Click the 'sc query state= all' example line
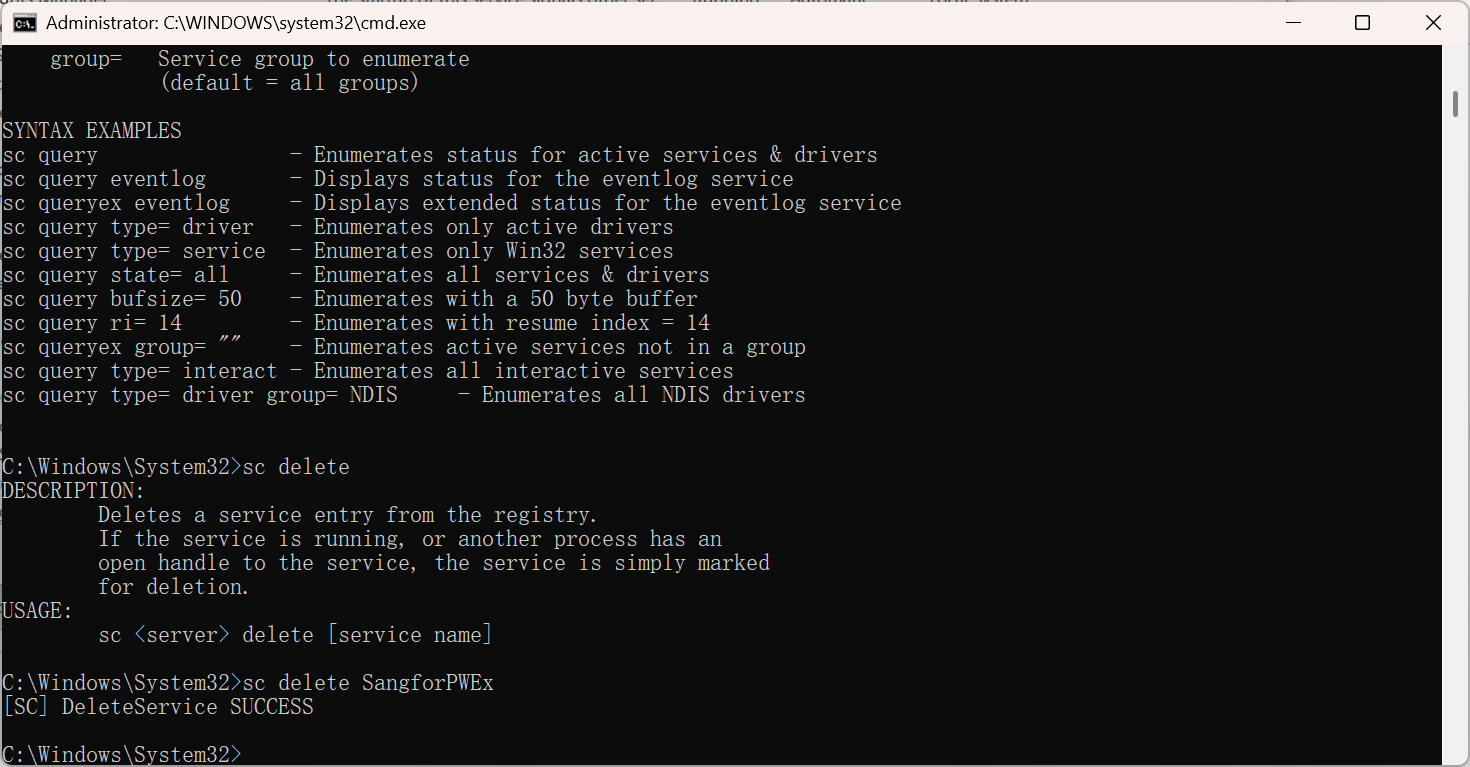The height and width of the screenshot is (767, 1470). (x=116, y=275)
